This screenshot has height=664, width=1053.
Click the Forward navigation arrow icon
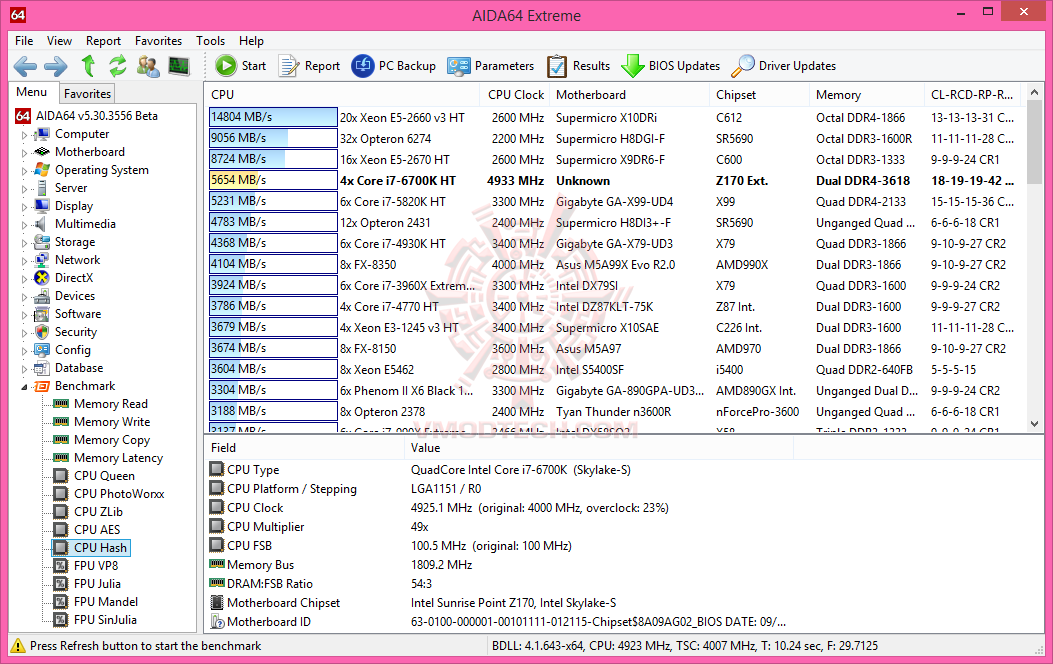tap(56, 66)
